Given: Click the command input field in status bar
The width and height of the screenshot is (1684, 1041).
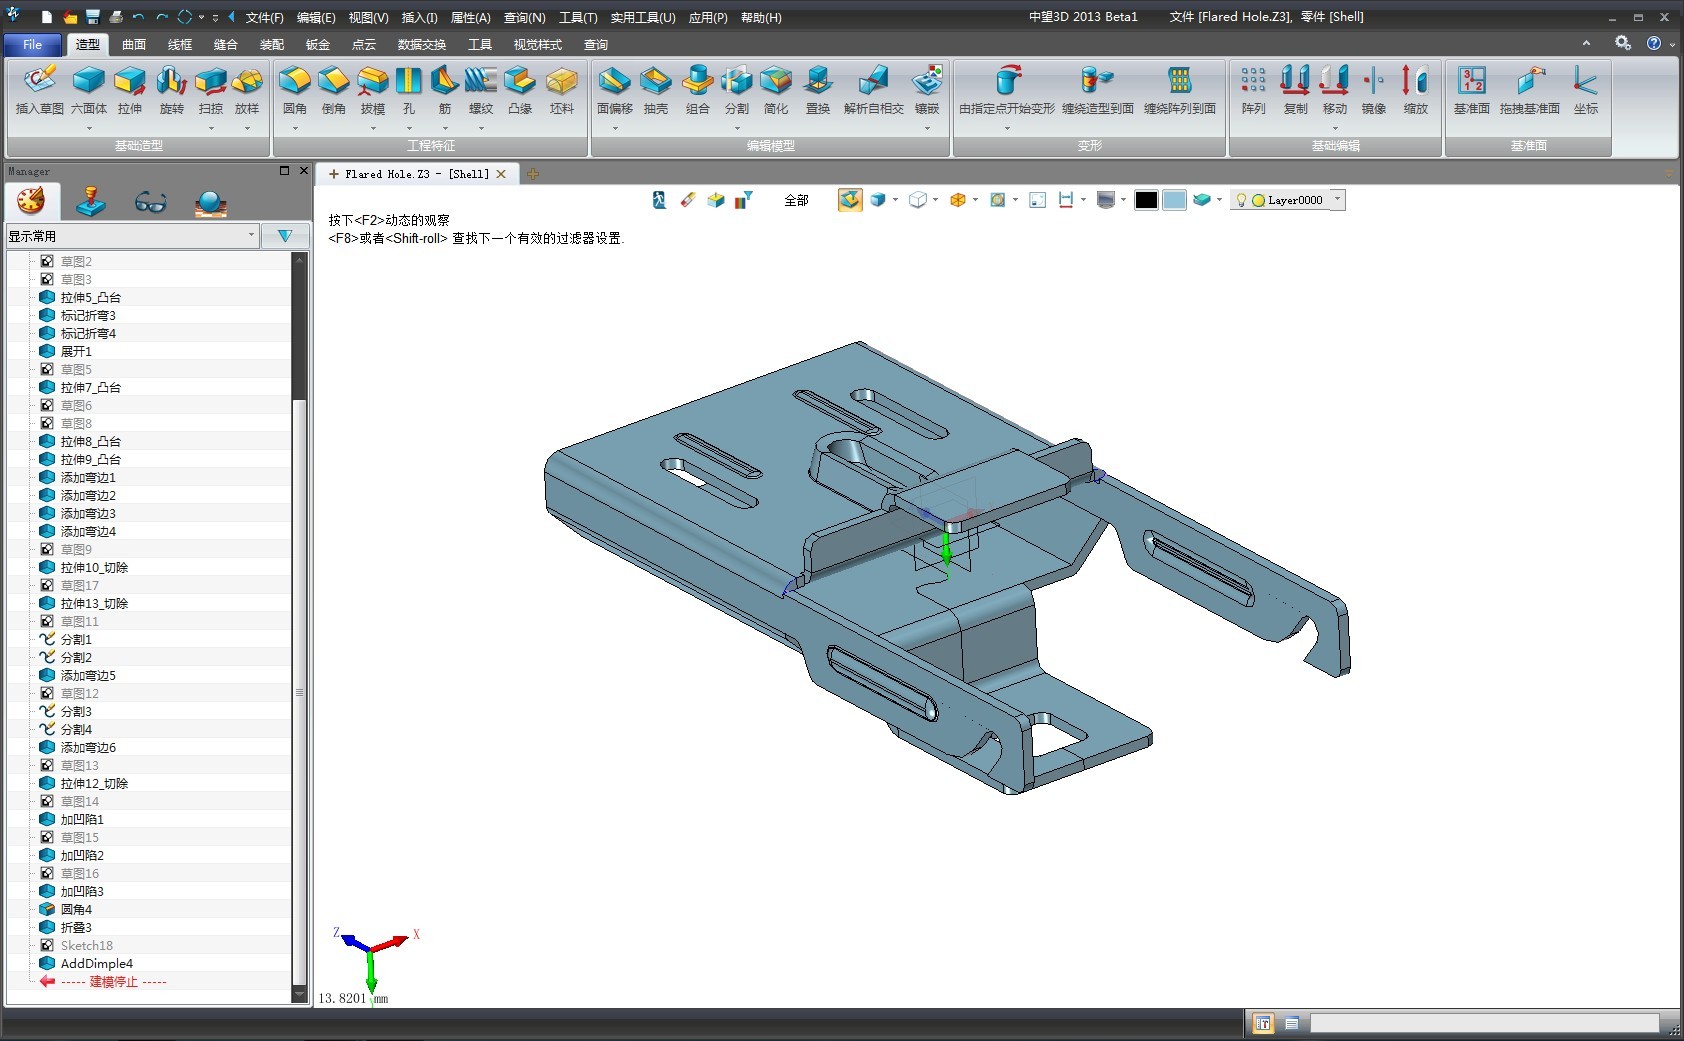Looking at the screenshot, I should coord(1484,1023).
